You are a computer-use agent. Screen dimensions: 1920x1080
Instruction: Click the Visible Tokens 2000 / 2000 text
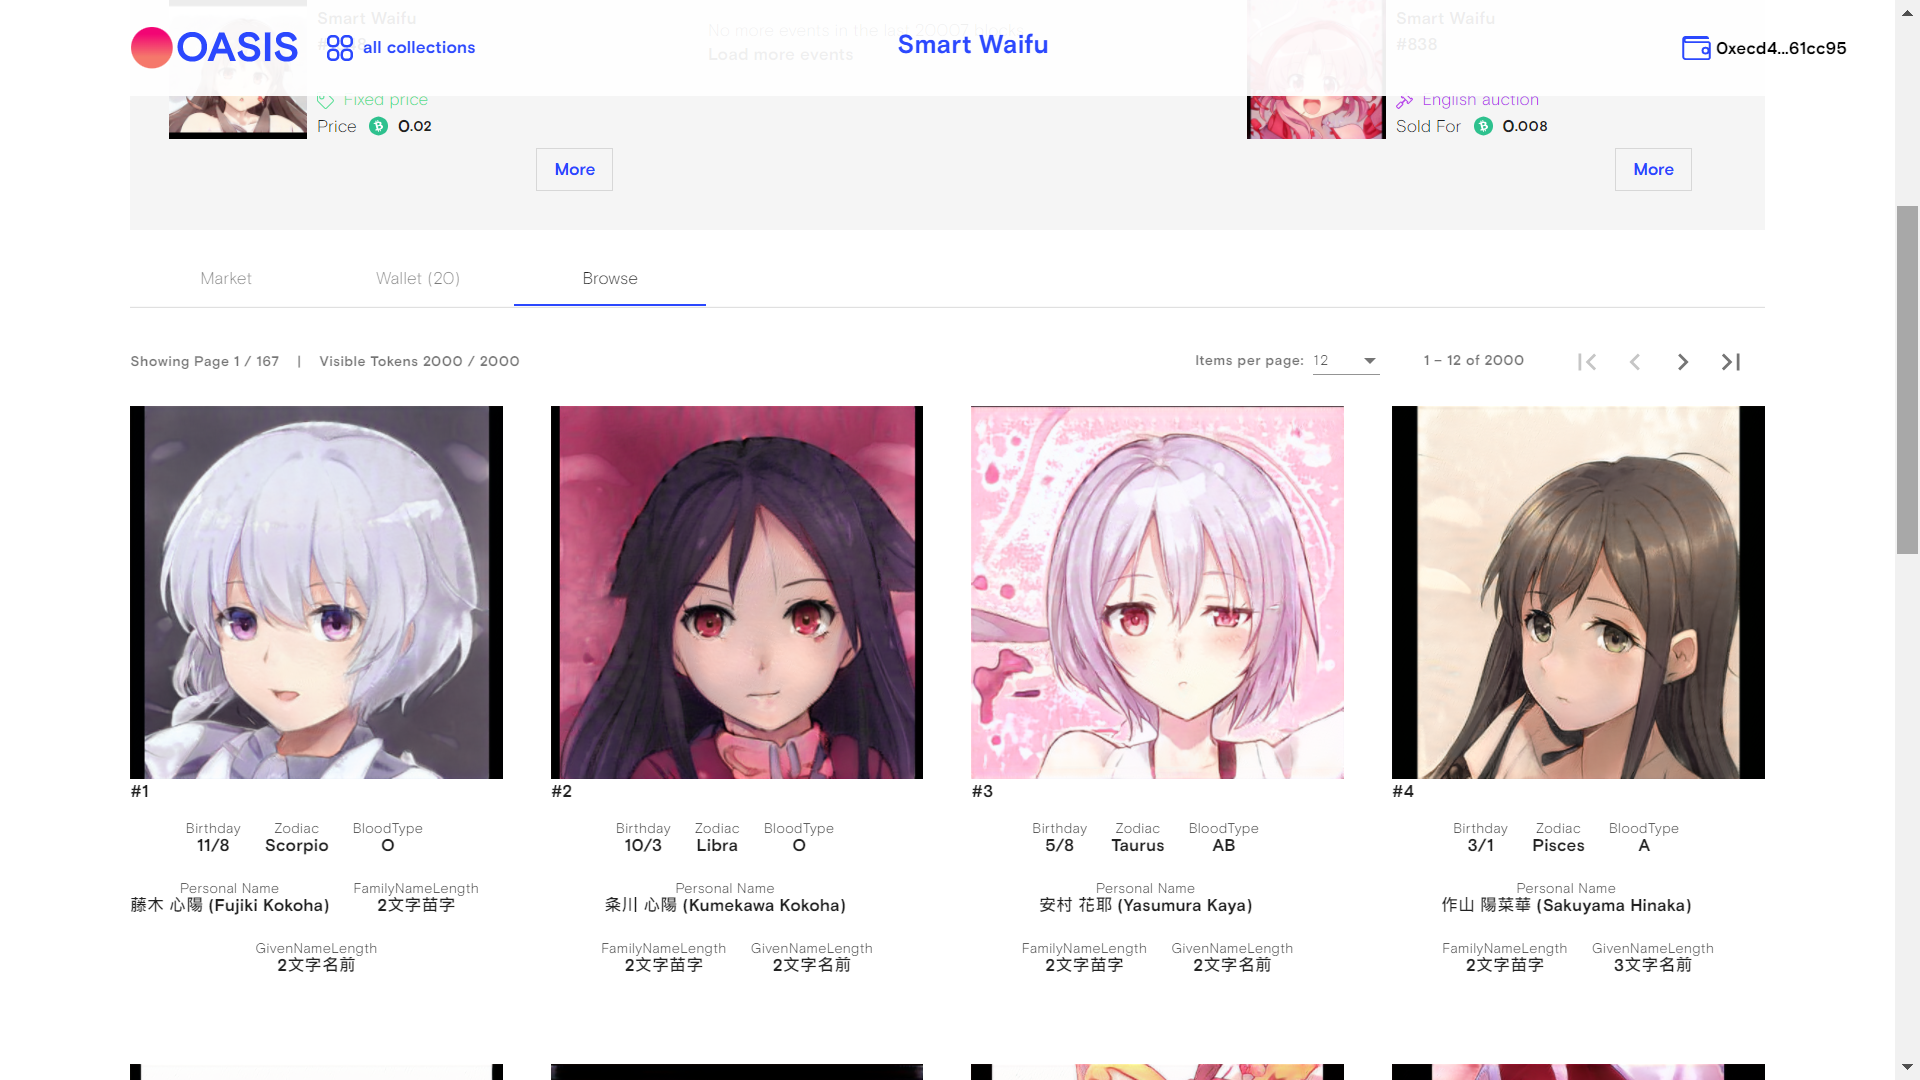pyautogui.click(x=419, y=362)
